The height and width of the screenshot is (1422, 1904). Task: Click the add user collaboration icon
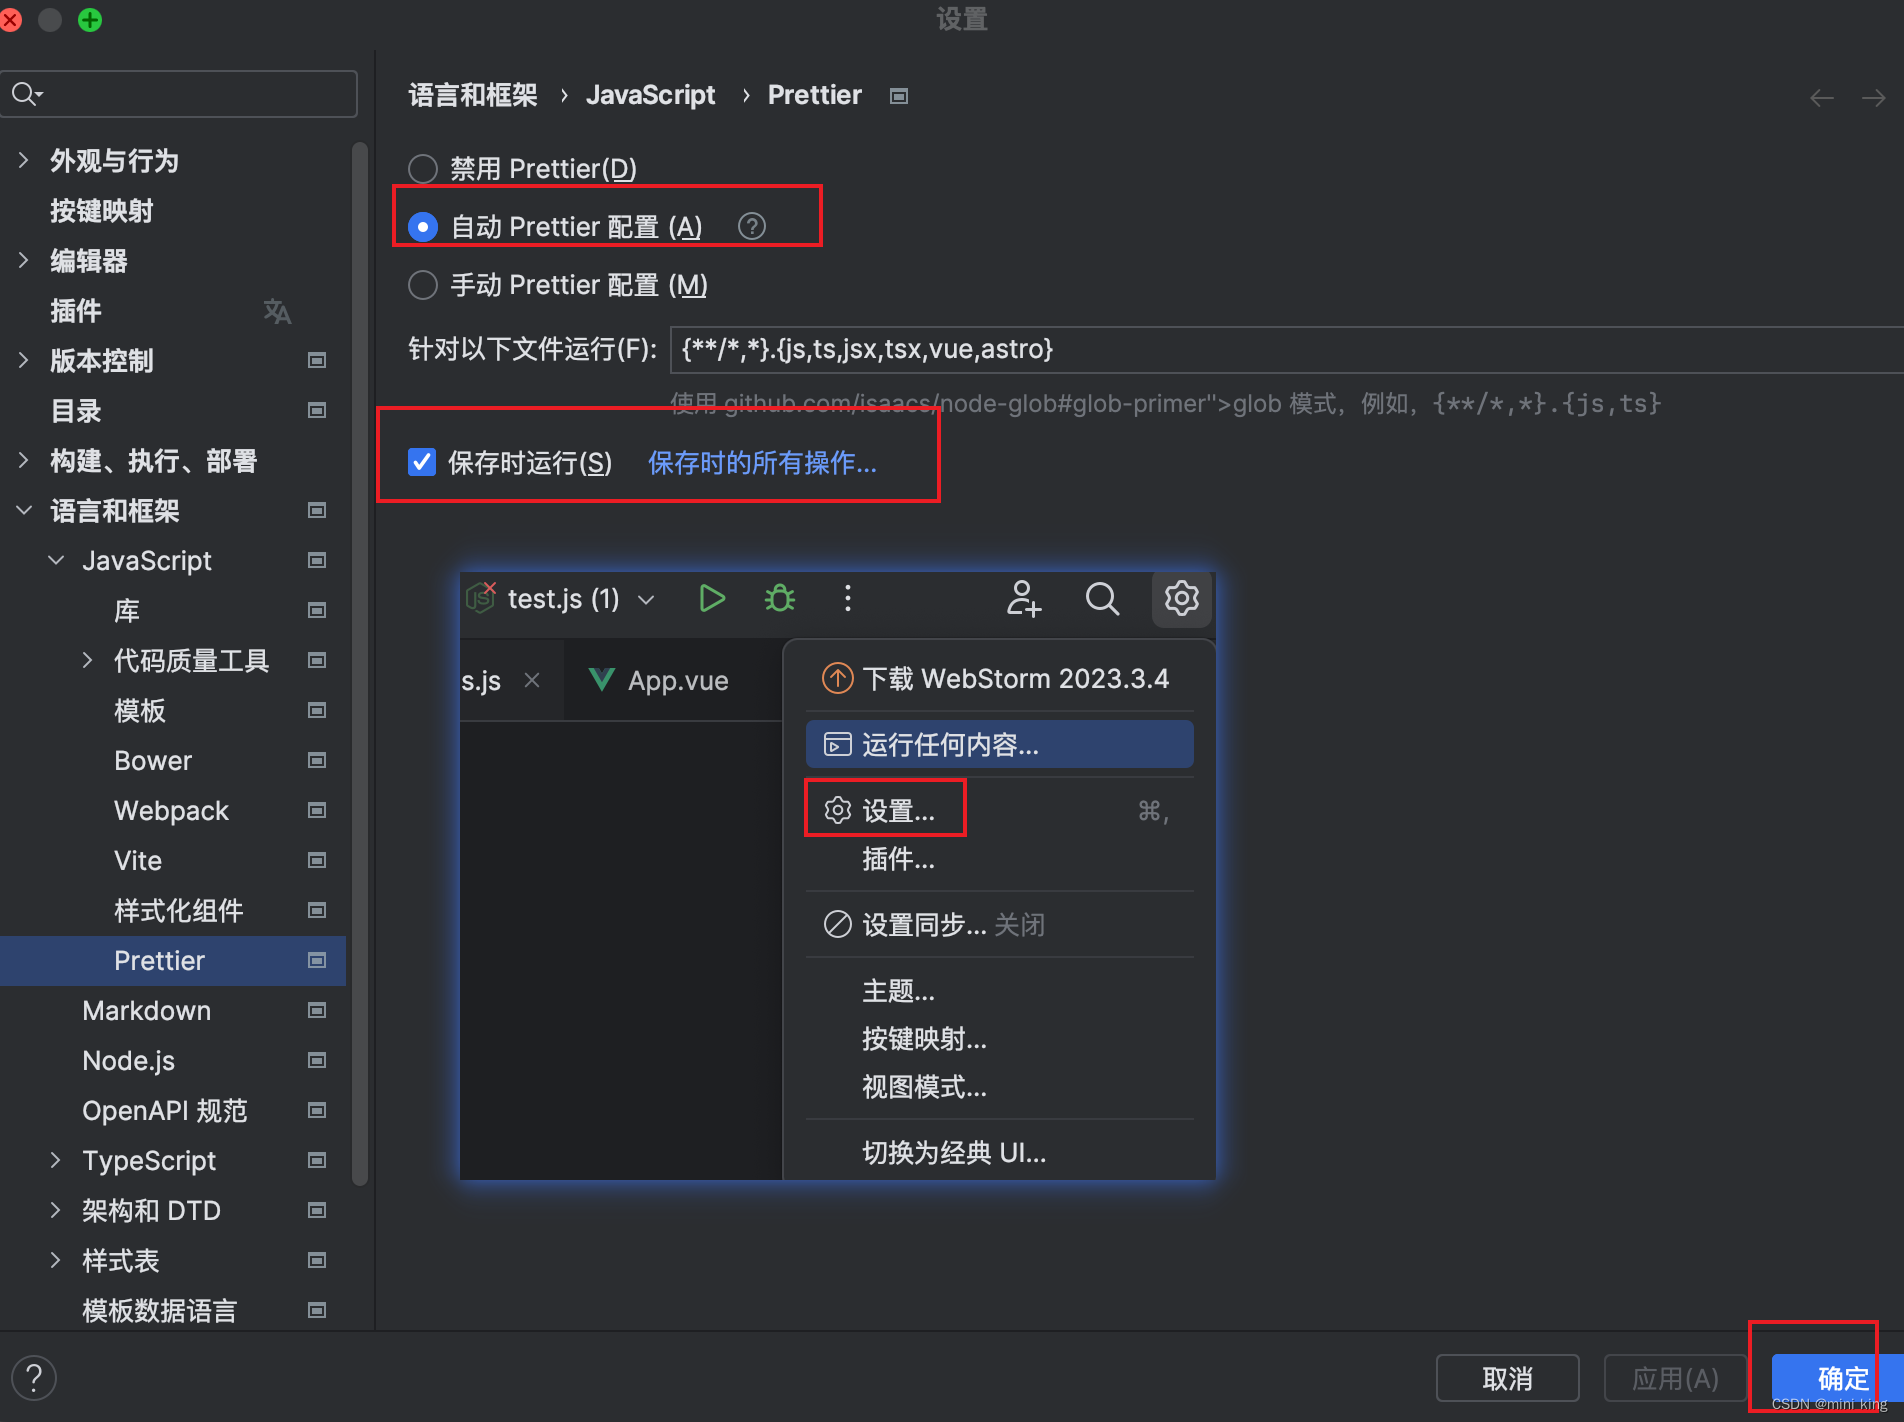tap(1024, 598)
